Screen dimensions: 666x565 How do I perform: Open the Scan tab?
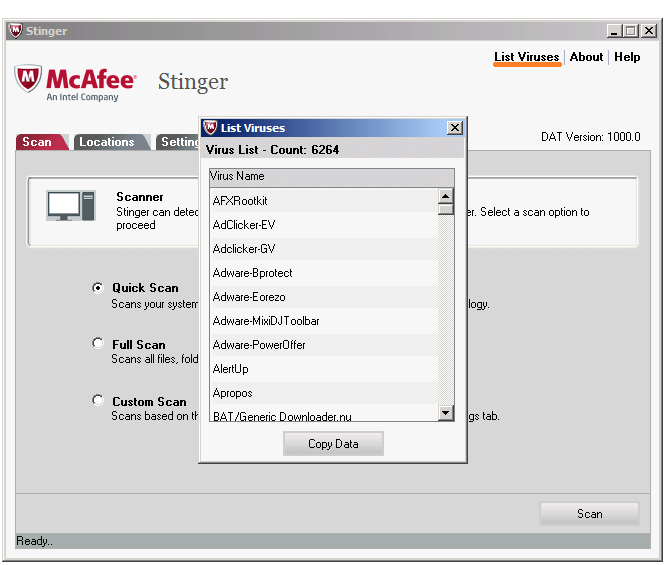[x=41, y=142]
